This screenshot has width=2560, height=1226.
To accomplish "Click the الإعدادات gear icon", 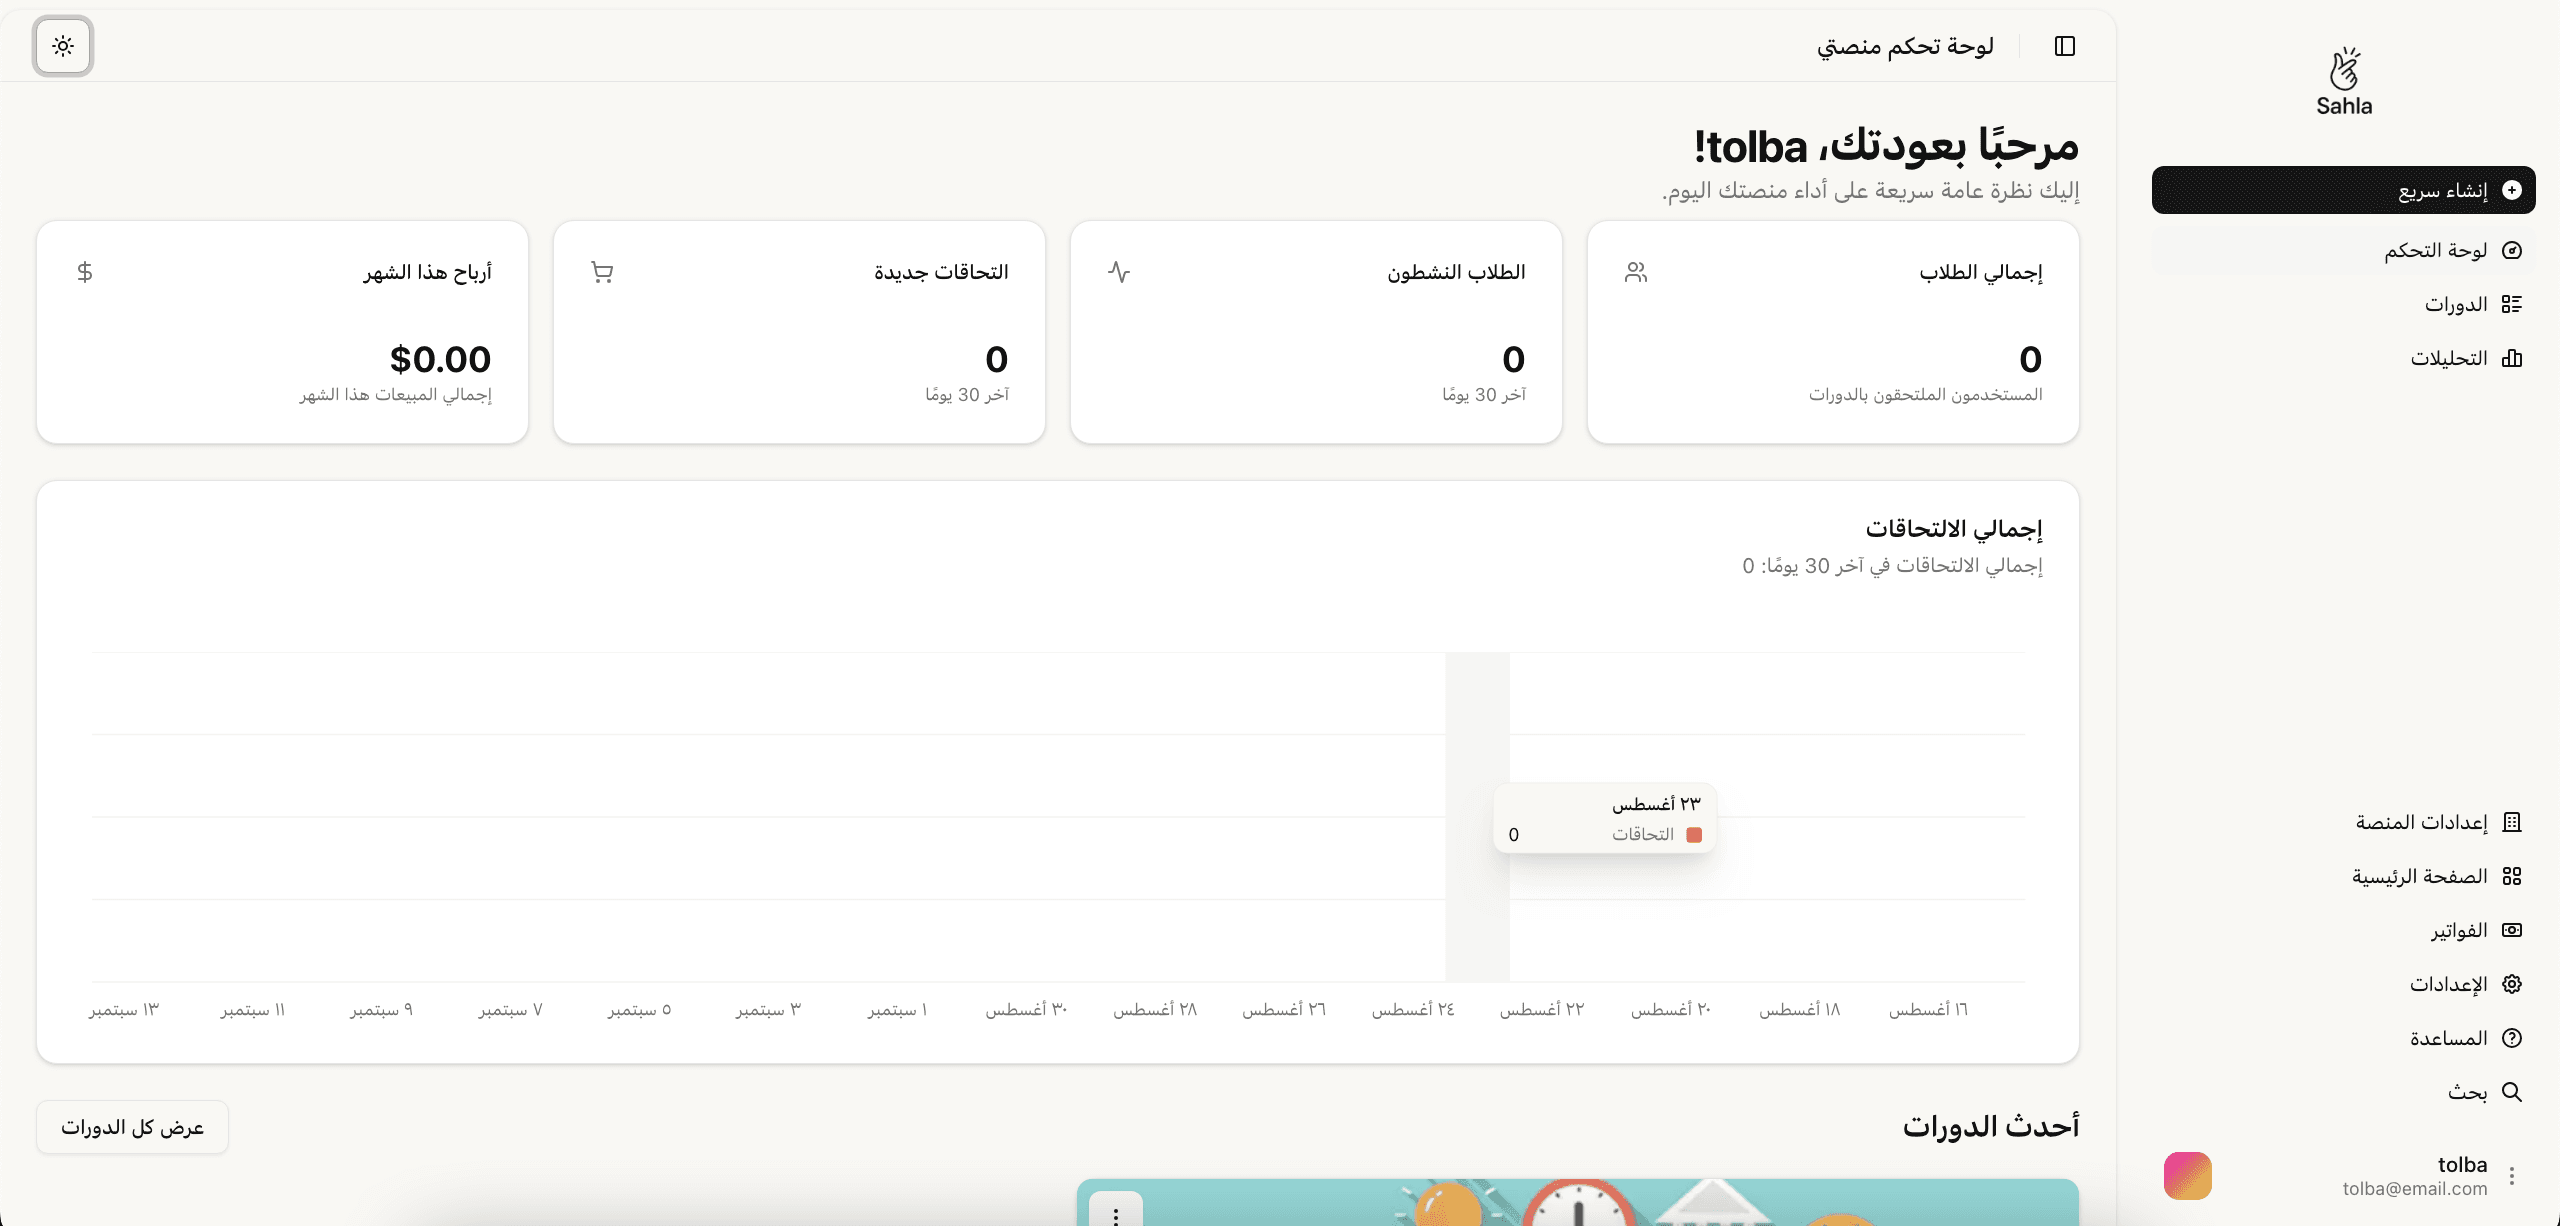I will coord(2512,984).
